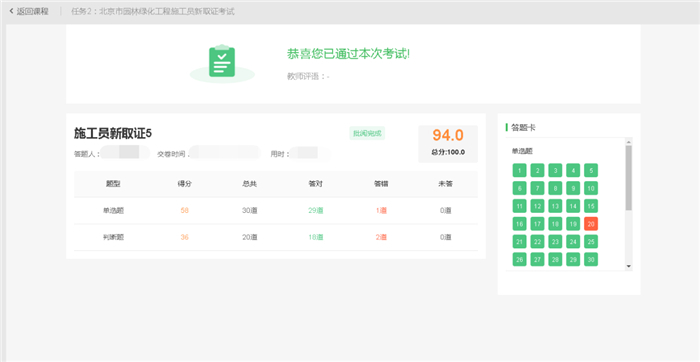The height and width of the screenshot is (362, 700).
Task: Select question 11 tile
Action: click(520, 206)
